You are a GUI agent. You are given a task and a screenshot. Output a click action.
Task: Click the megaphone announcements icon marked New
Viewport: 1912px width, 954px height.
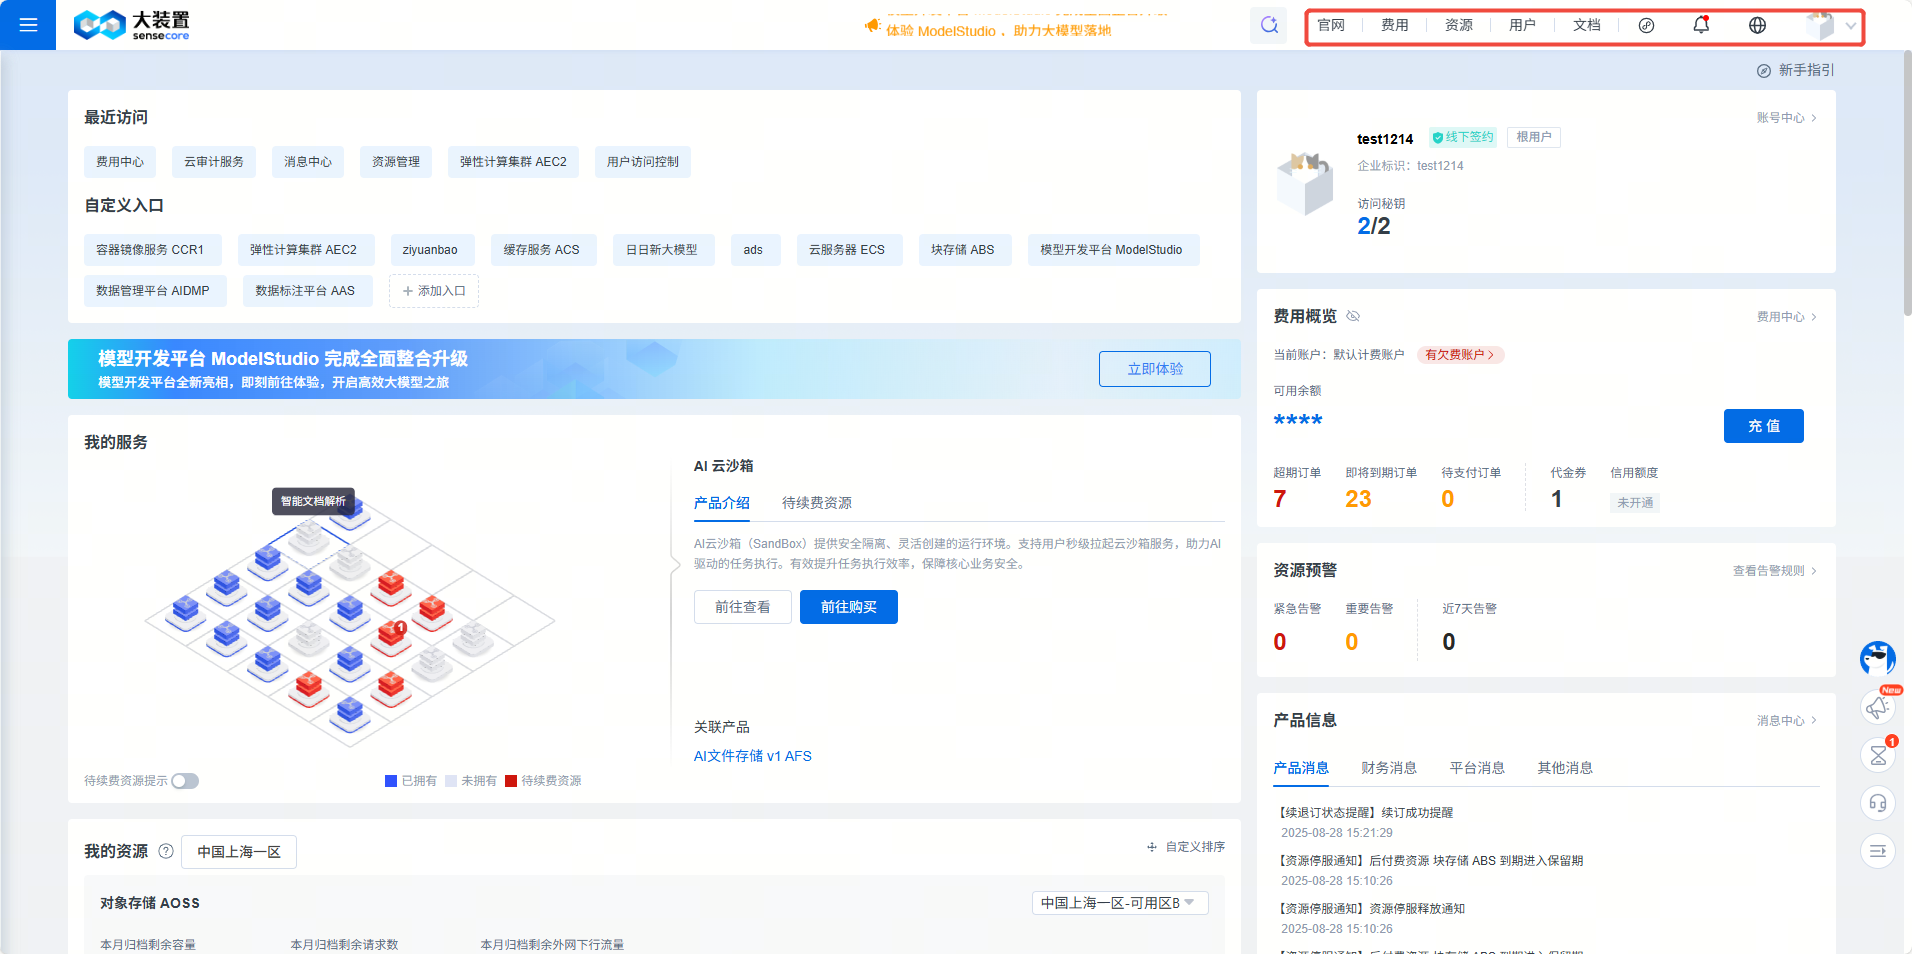pos(1877,706)
